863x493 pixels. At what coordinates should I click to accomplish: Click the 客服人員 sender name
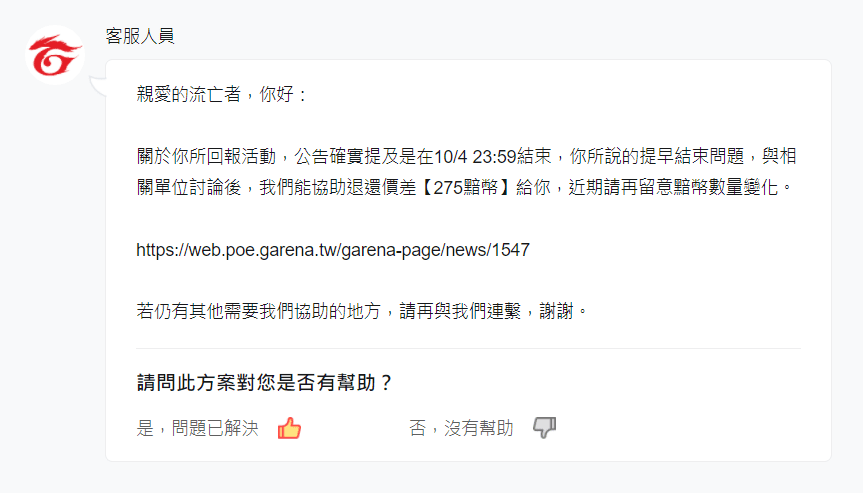coord(140,36)
